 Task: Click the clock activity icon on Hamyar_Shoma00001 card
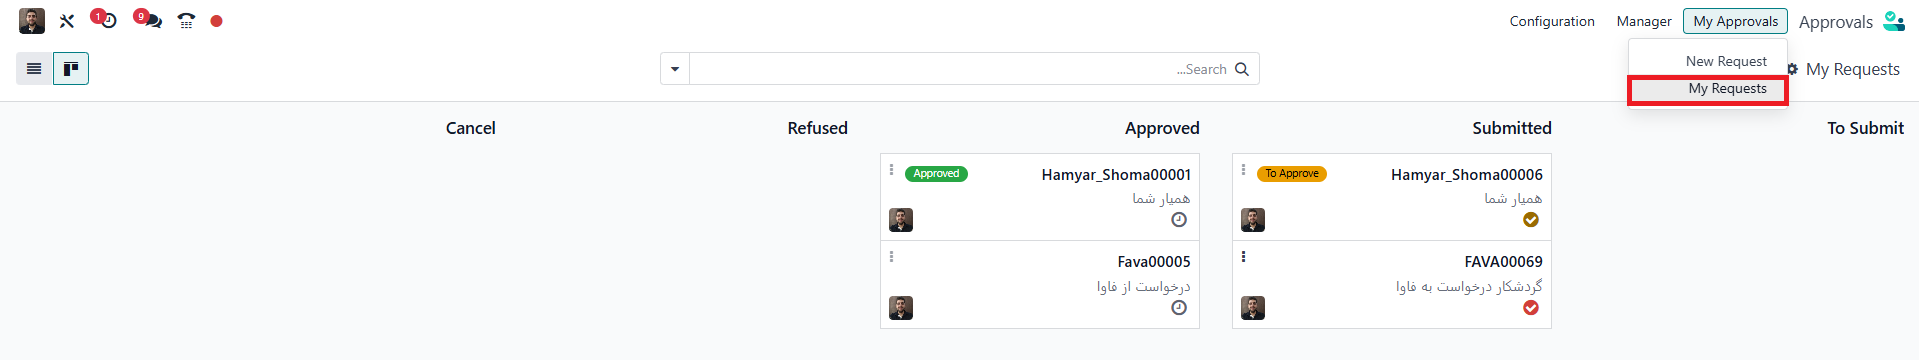1179,220
